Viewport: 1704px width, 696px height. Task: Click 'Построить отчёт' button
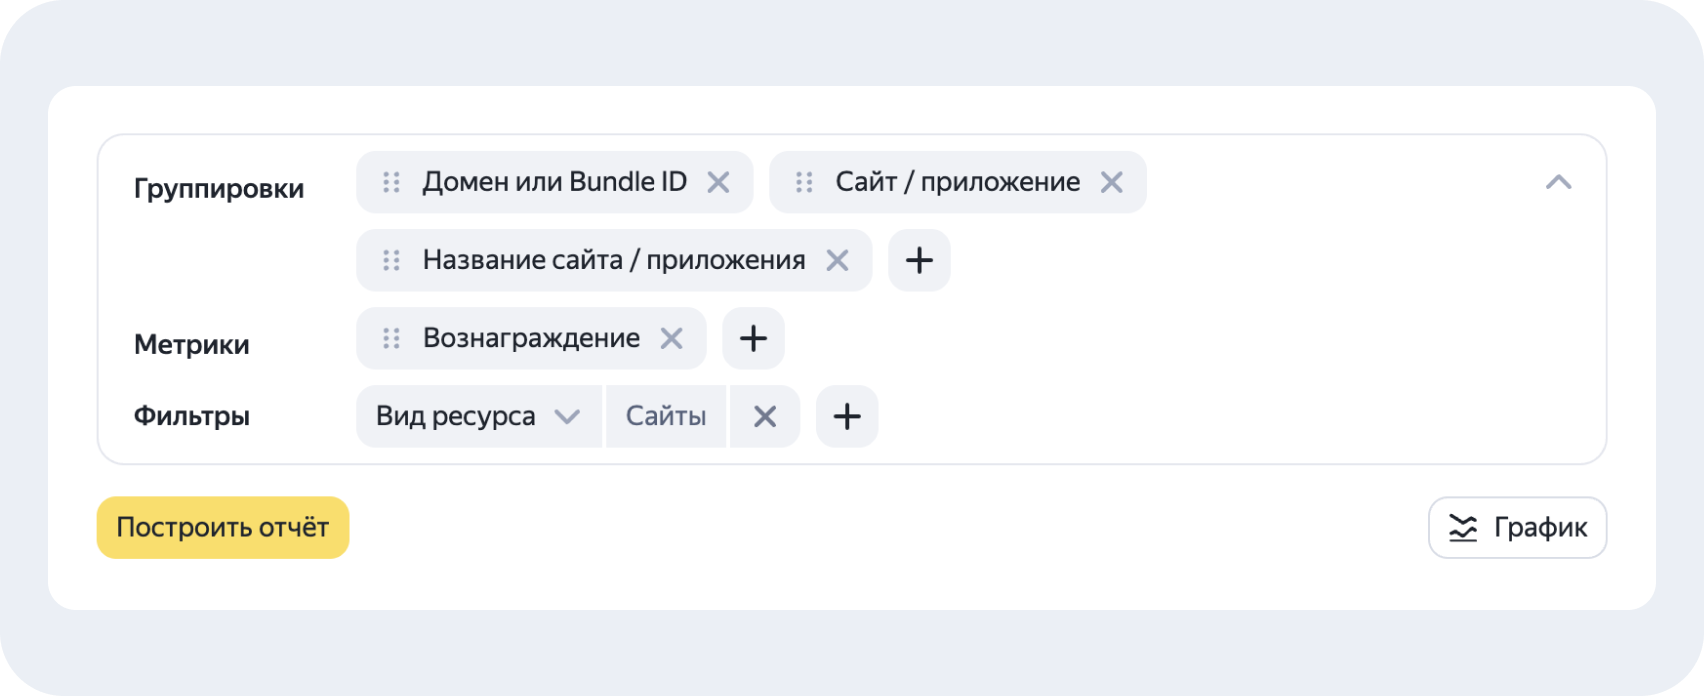point(223,527)
